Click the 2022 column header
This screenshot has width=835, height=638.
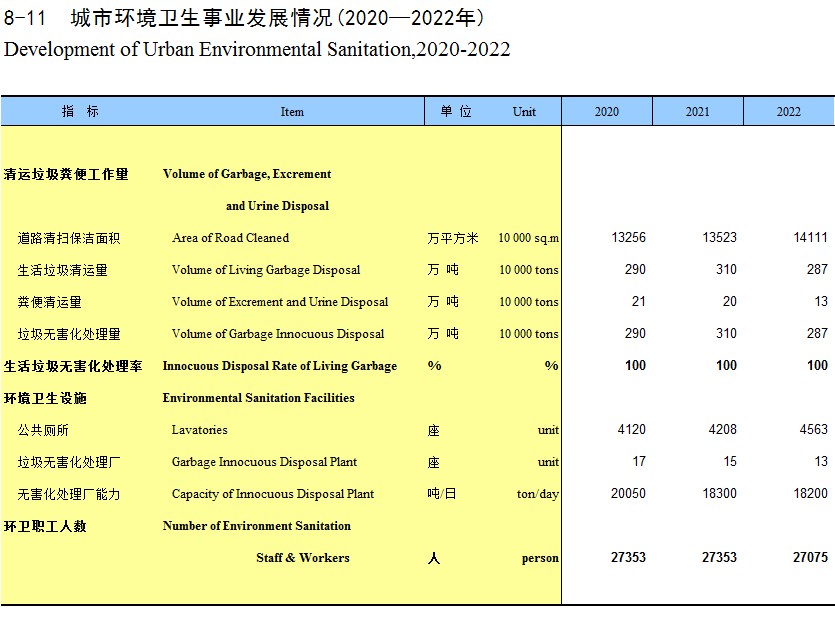coord(789,111)
